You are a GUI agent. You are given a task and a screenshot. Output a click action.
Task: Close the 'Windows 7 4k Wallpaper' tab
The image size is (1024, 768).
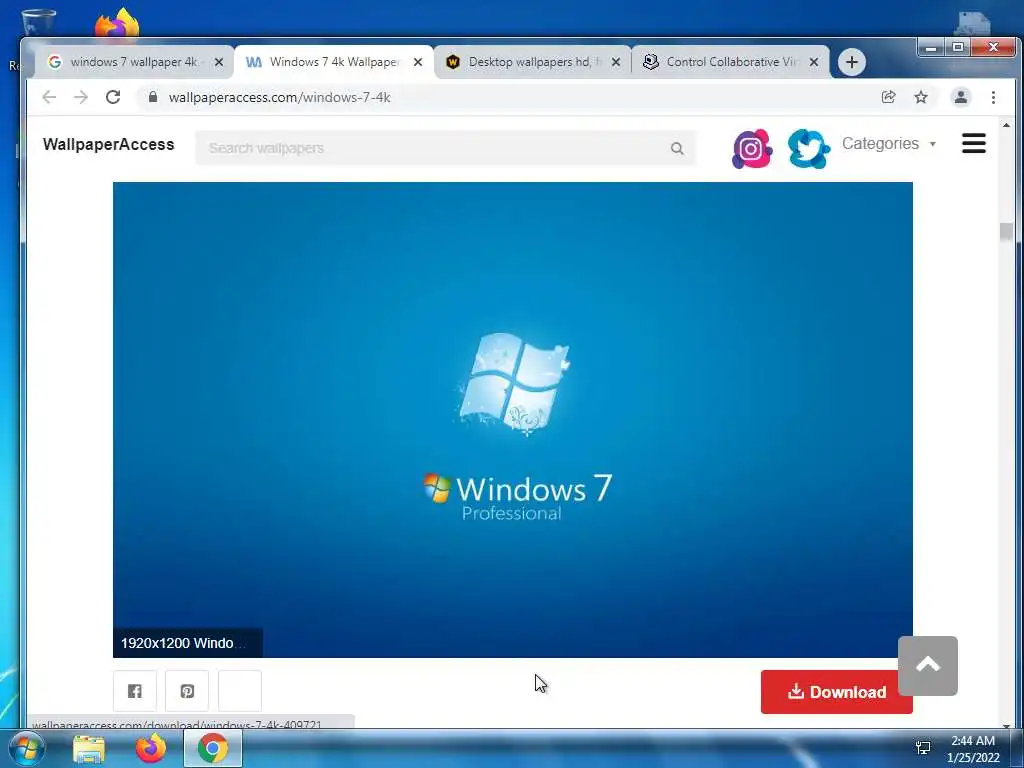[x=418, y=62]
